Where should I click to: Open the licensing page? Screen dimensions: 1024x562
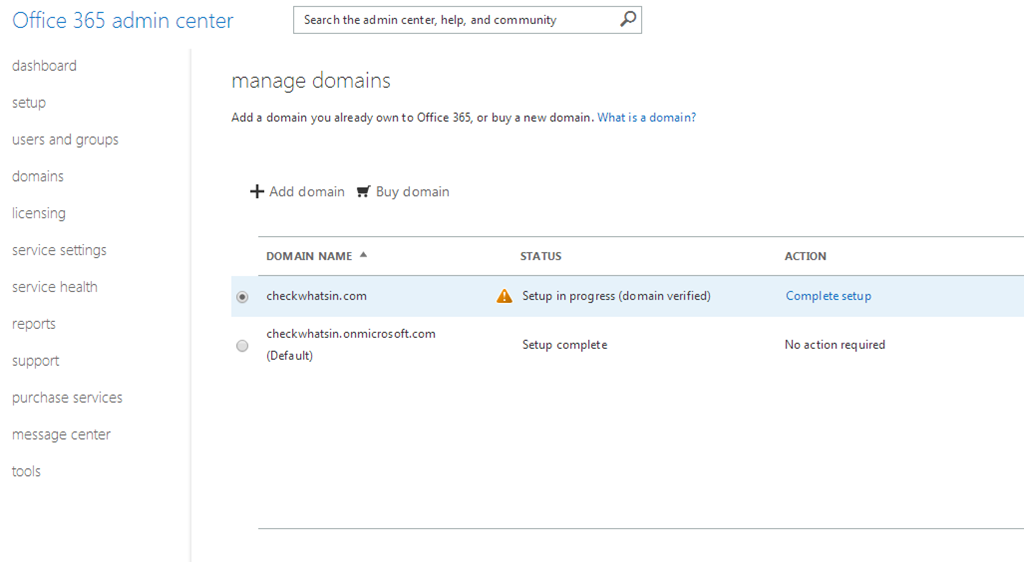(x=39, y=213)
